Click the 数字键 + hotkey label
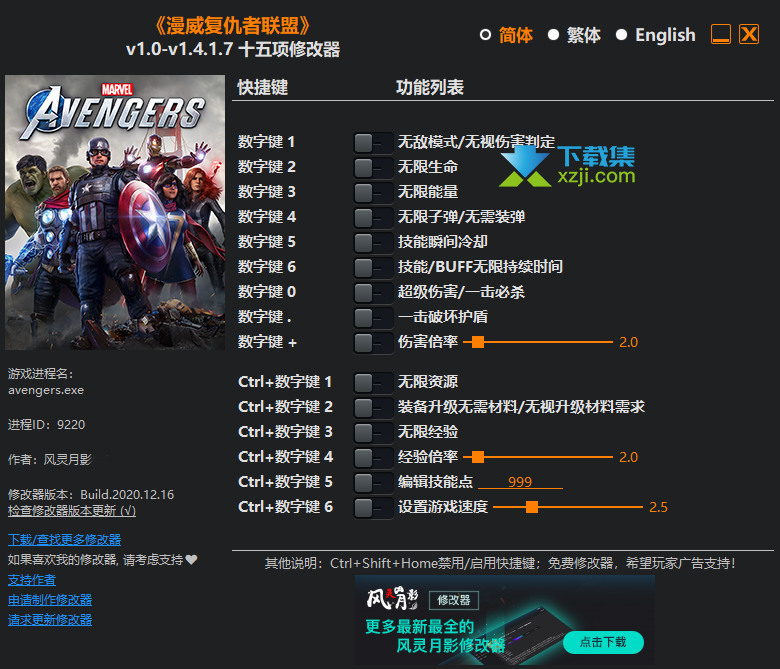Viewport: 780px width, 669px height. coord(267,342)
